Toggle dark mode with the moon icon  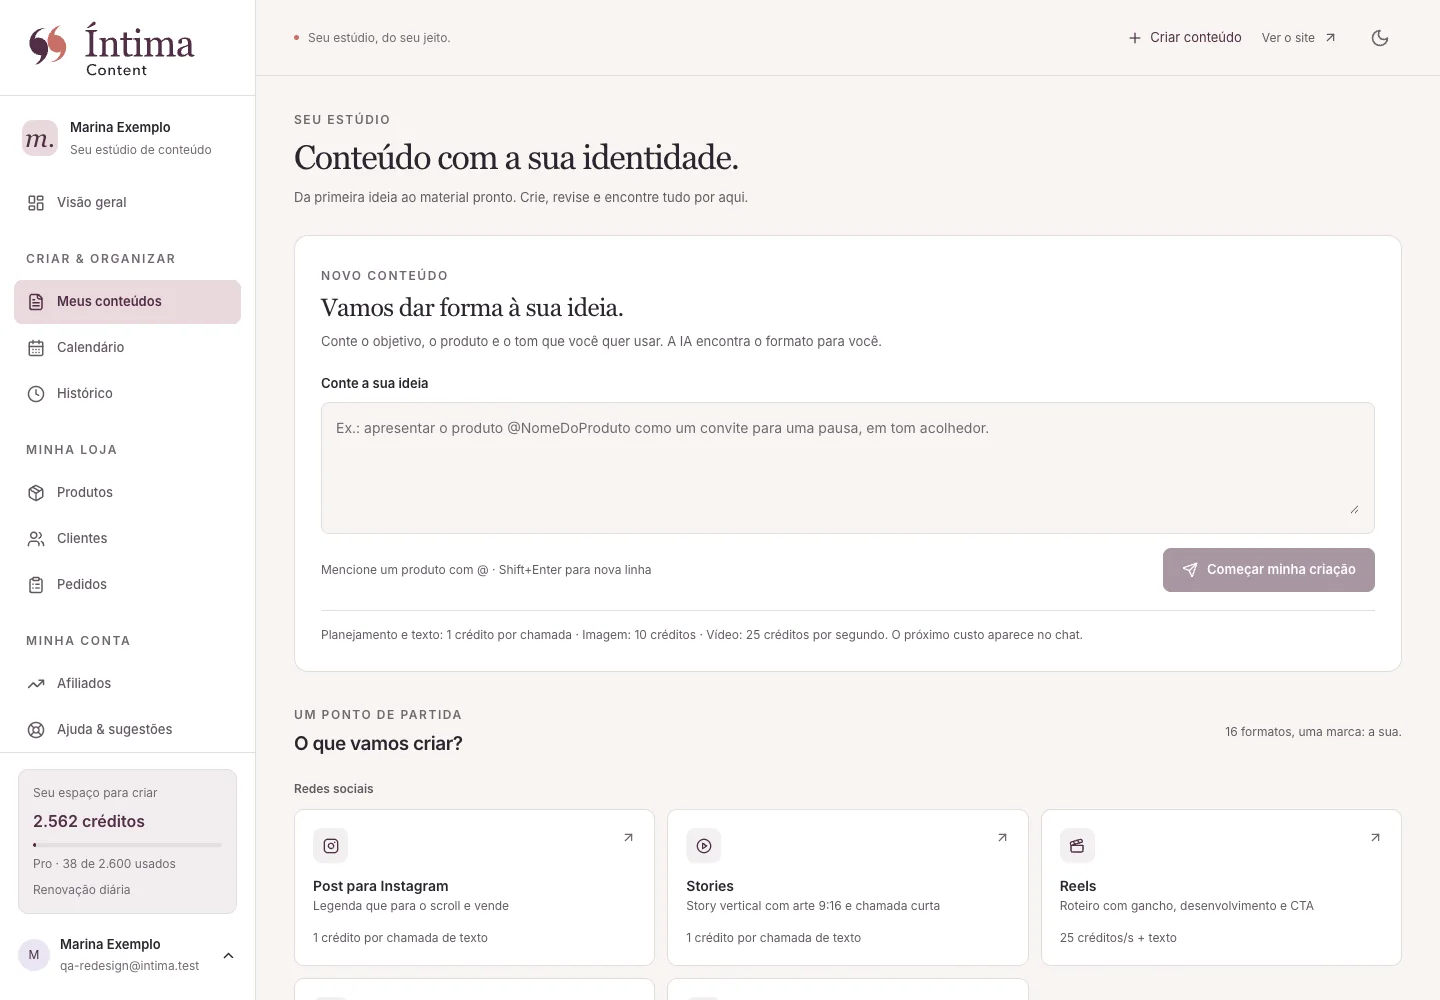1380,38
